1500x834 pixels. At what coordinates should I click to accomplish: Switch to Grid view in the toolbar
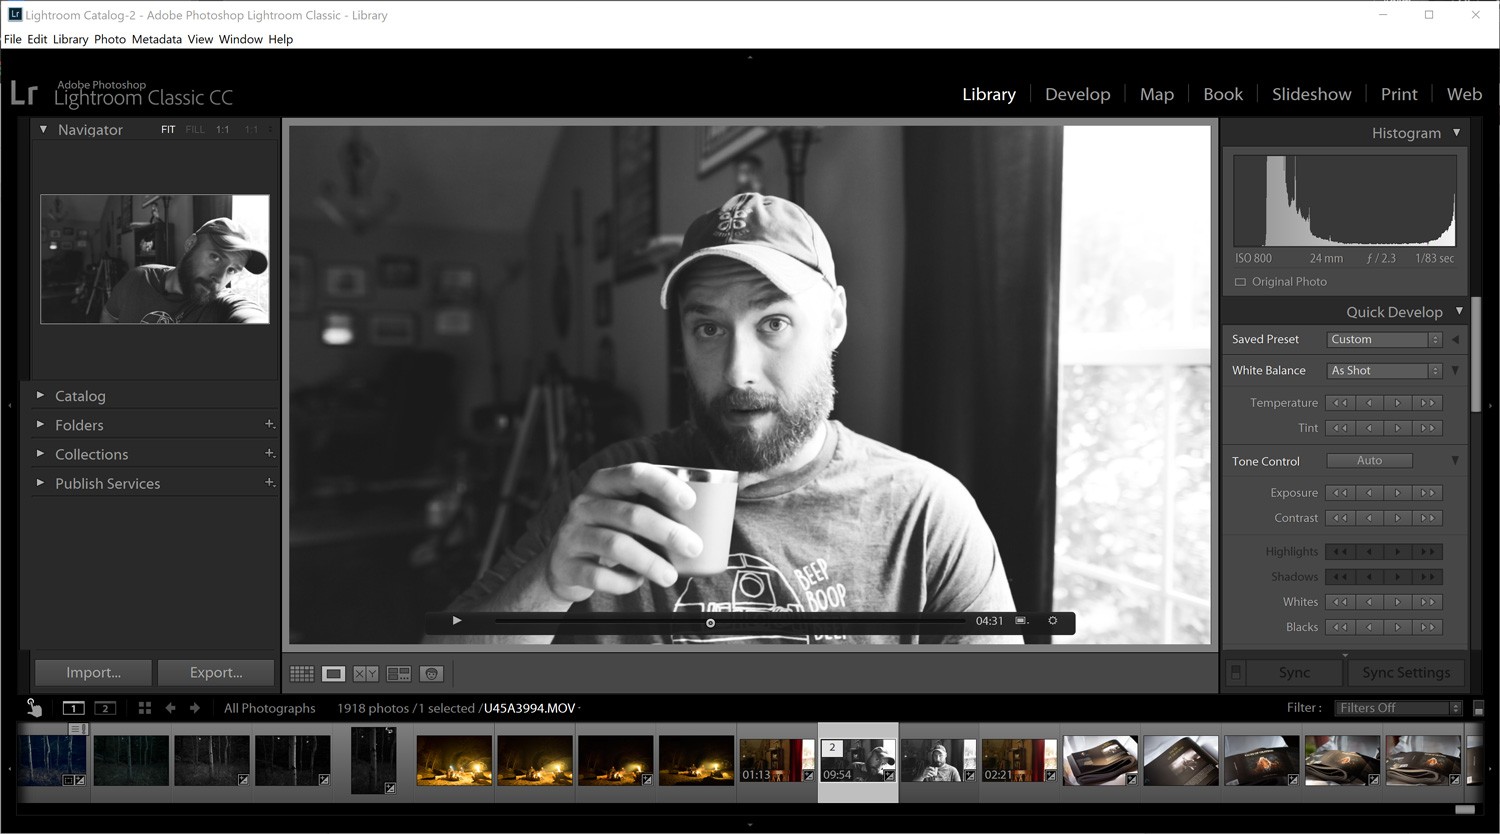(301, 673)
